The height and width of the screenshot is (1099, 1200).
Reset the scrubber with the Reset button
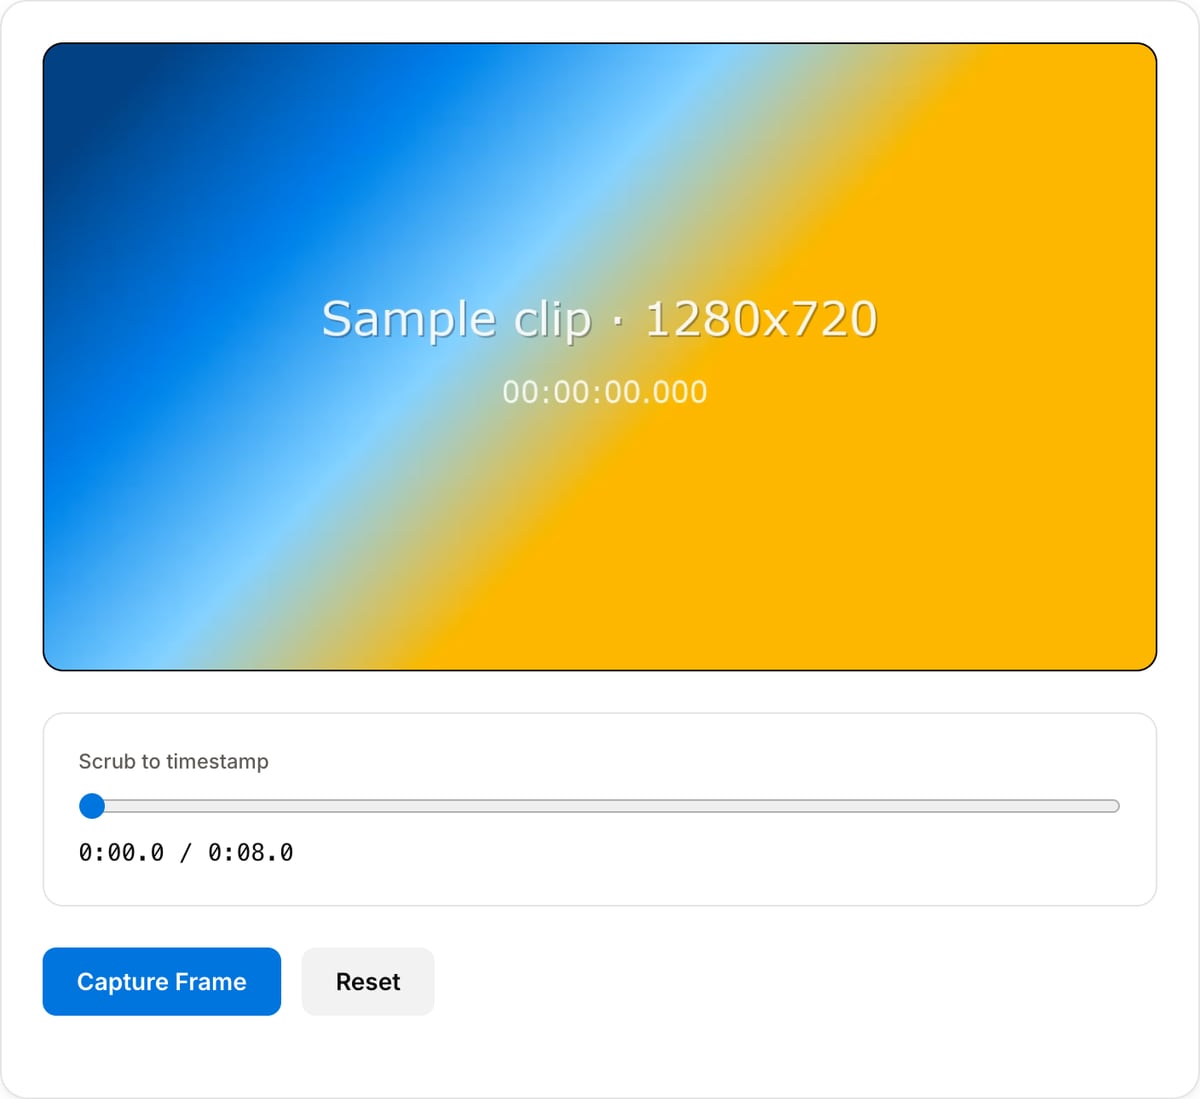click(x=368, y=981)
